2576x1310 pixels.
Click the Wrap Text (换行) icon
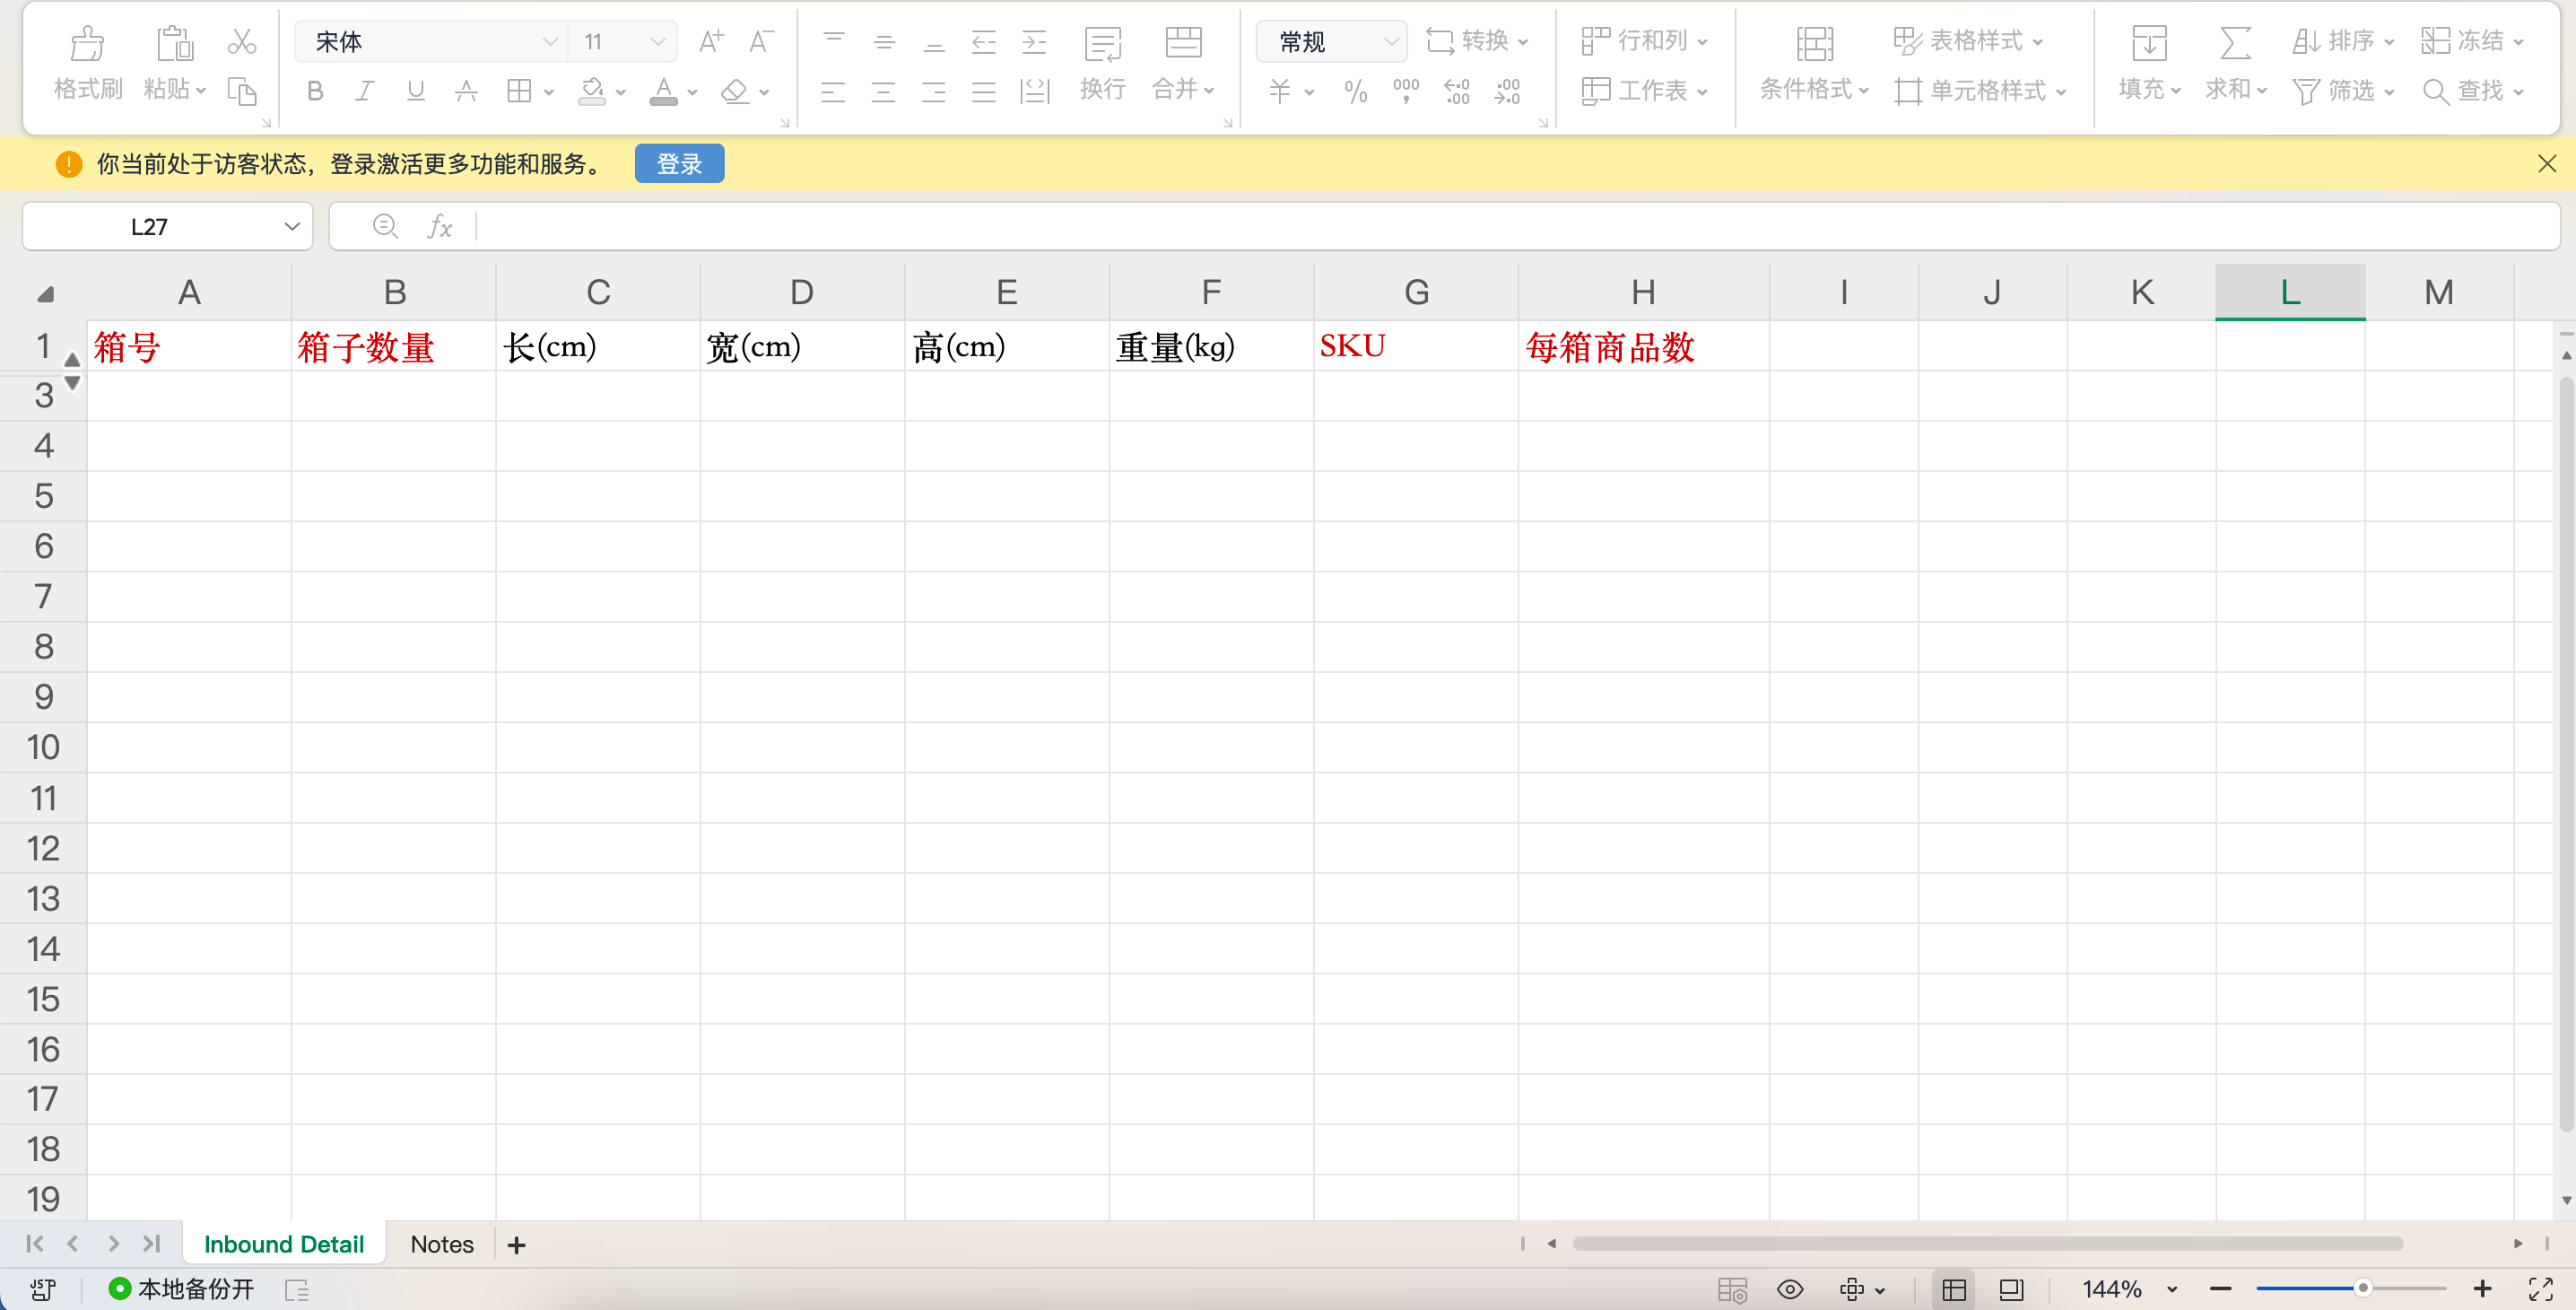1102,44
